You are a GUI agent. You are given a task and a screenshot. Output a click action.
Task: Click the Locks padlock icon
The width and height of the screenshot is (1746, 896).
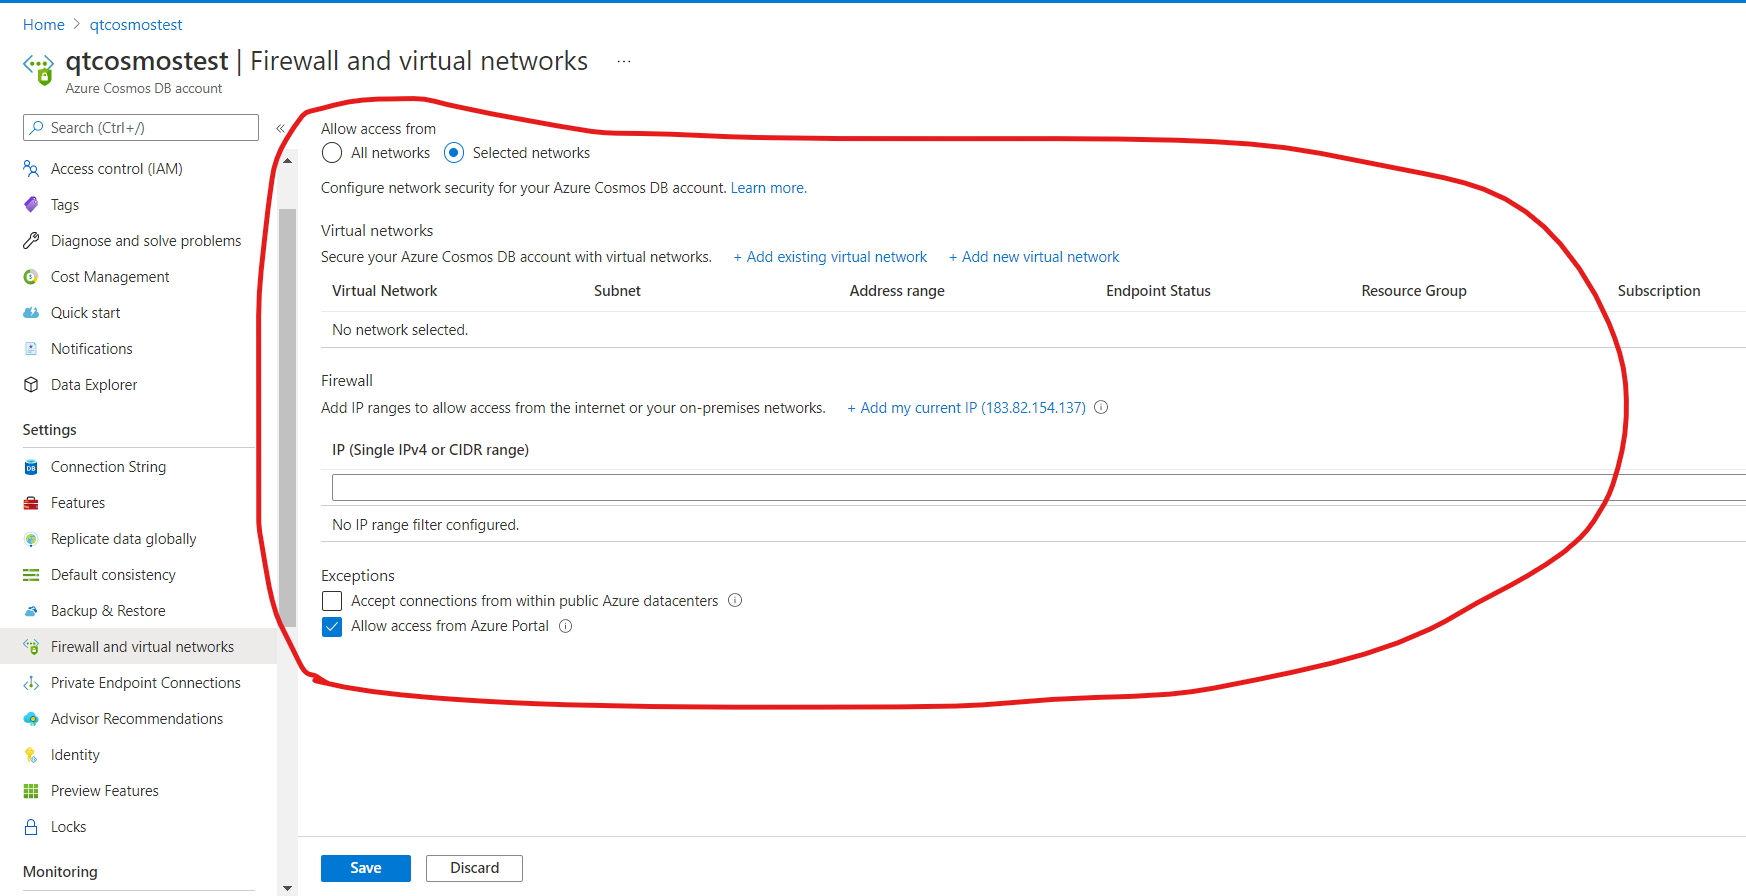pyautogui.click(x=31, y=827)
